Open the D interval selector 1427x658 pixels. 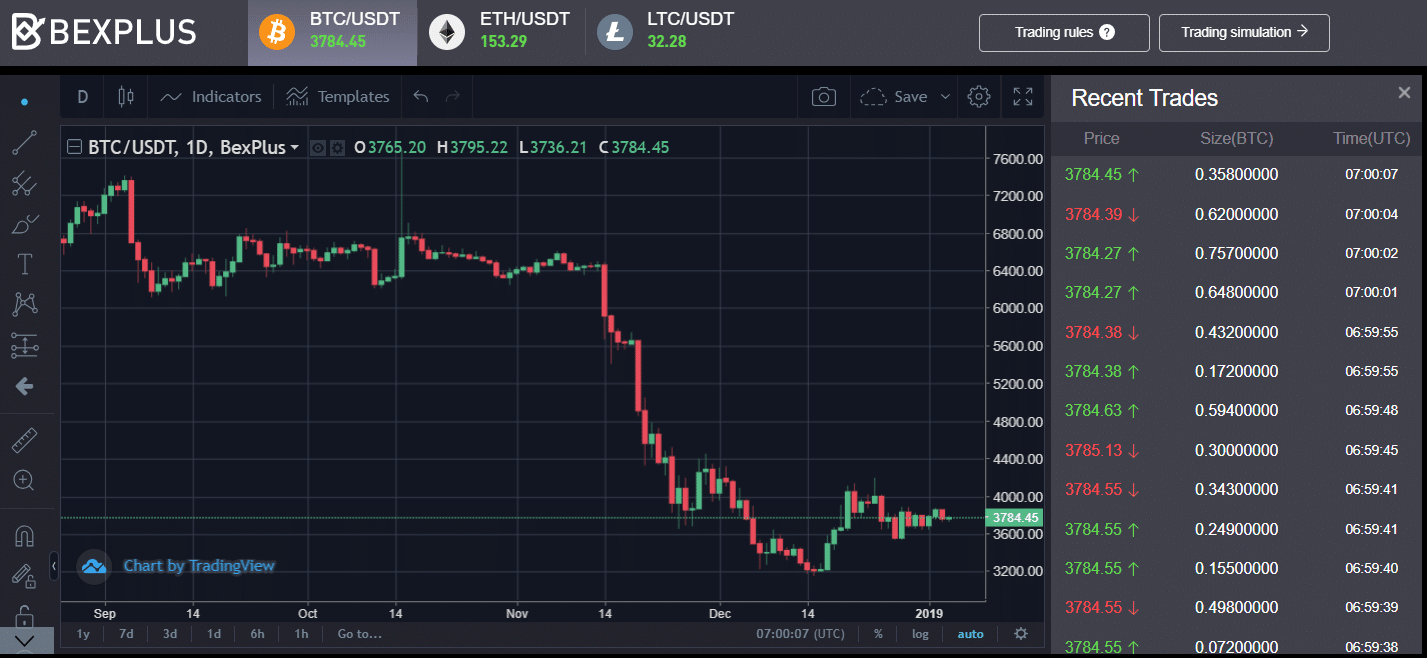point(83,97)
